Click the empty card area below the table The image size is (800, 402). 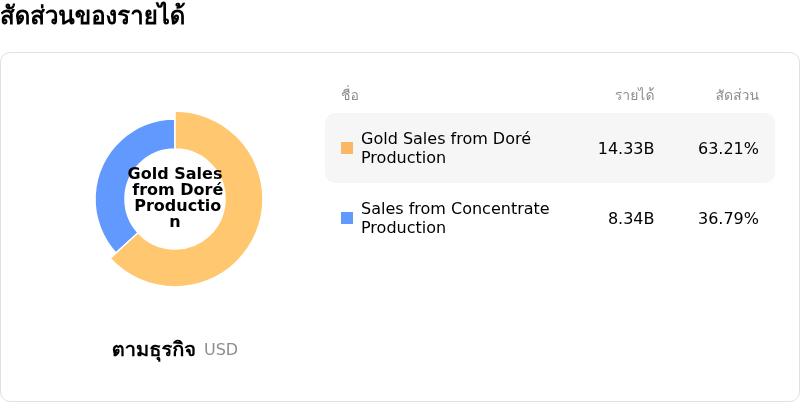tap(550, 320)
